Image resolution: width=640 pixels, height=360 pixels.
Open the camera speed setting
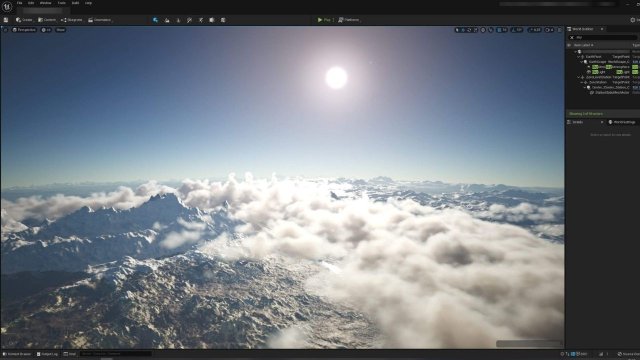point(550,30)
